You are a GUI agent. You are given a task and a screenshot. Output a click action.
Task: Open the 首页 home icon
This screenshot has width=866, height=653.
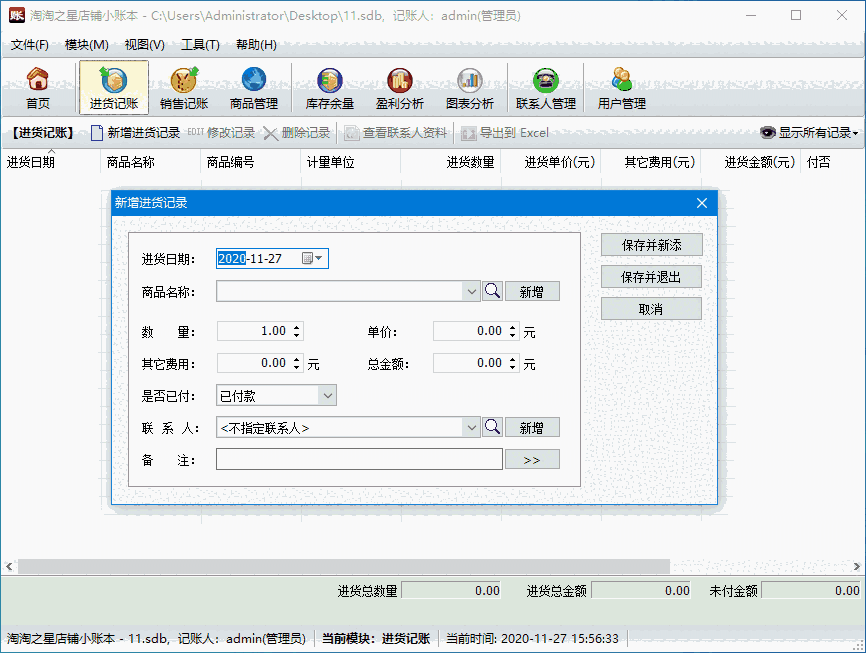coord(38,87)
